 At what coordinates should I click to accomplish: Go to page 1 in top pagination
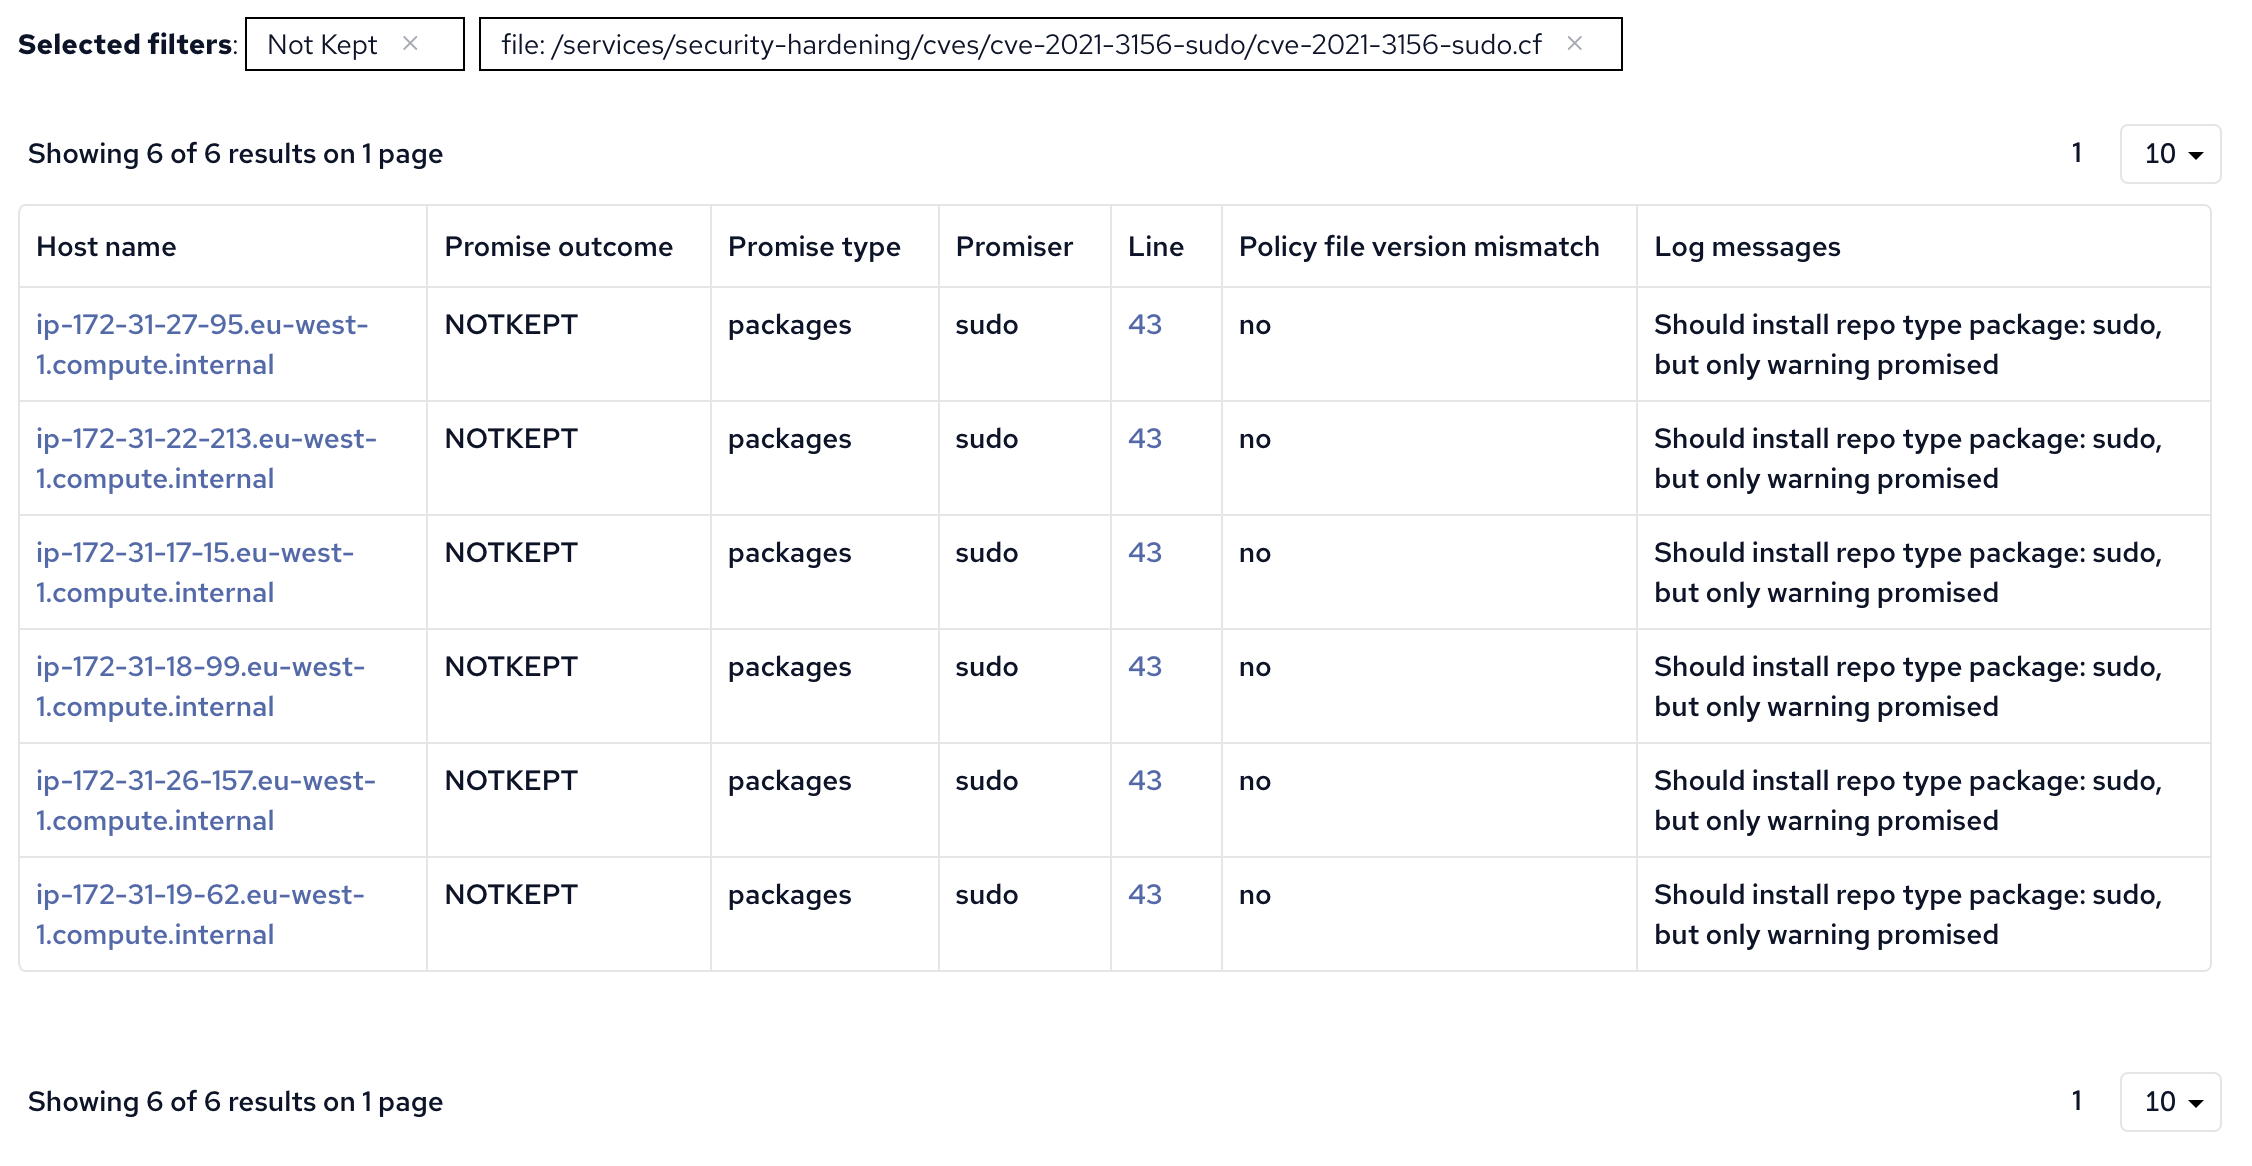[x=2077, y=153]
